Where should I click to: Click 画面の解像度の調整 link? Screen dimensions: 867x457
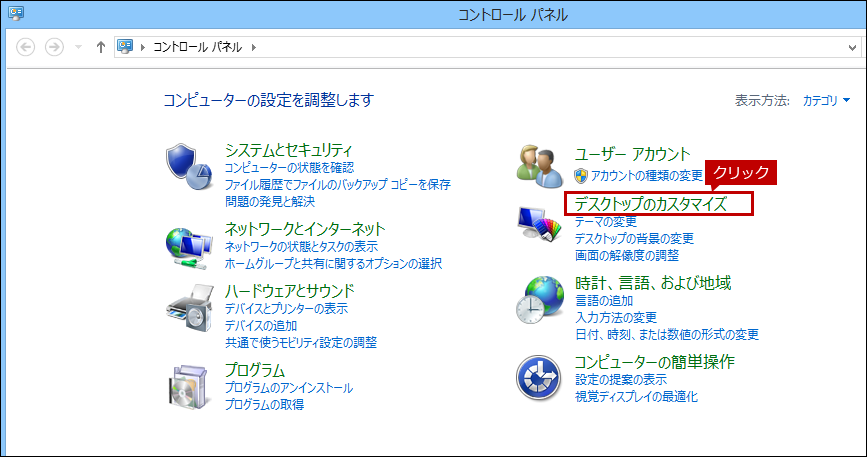coord(627,256)
